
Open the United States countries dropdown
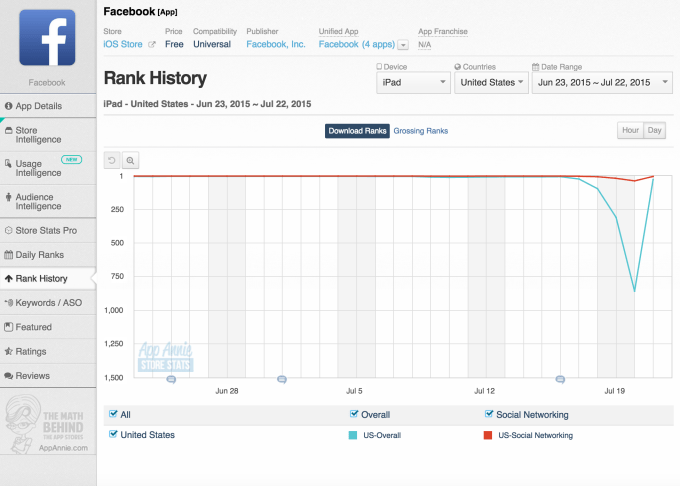click(x=491, y=82)
